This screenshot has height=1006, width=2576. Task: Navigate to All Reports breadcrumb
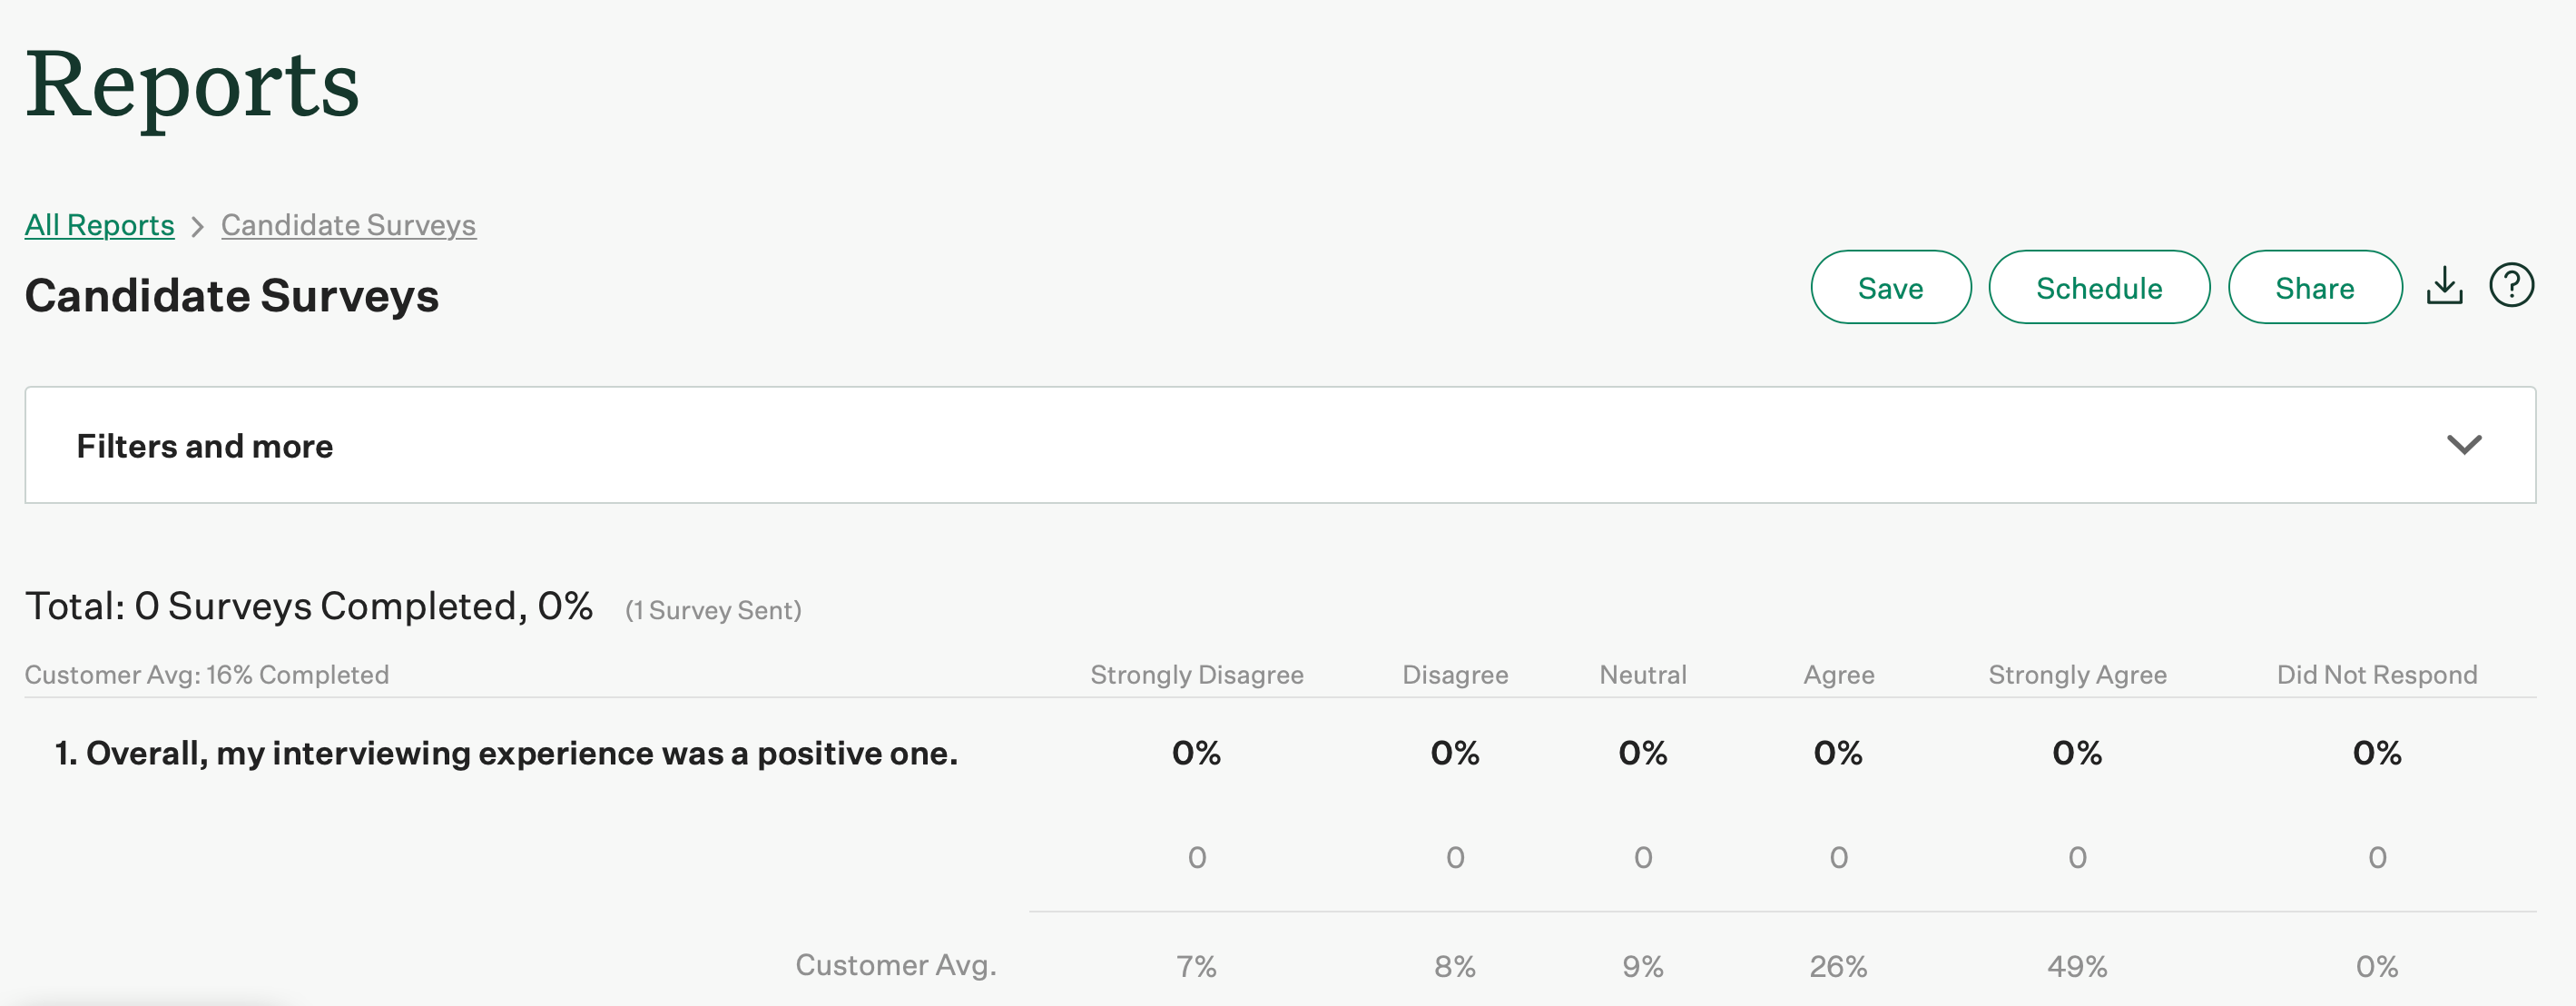pos(99,225)
